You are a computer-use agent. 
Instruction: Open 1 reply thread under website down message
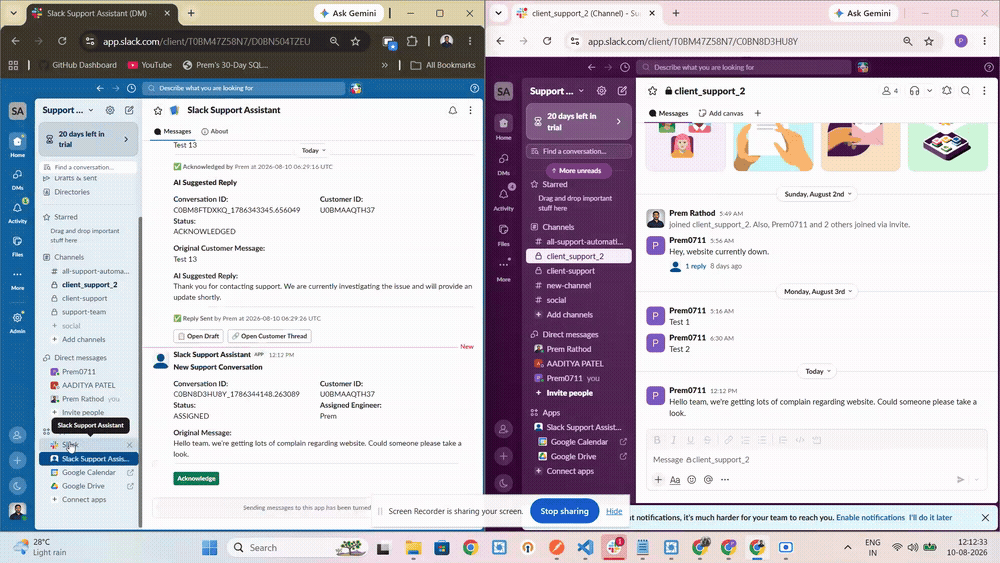pos(695,267)
